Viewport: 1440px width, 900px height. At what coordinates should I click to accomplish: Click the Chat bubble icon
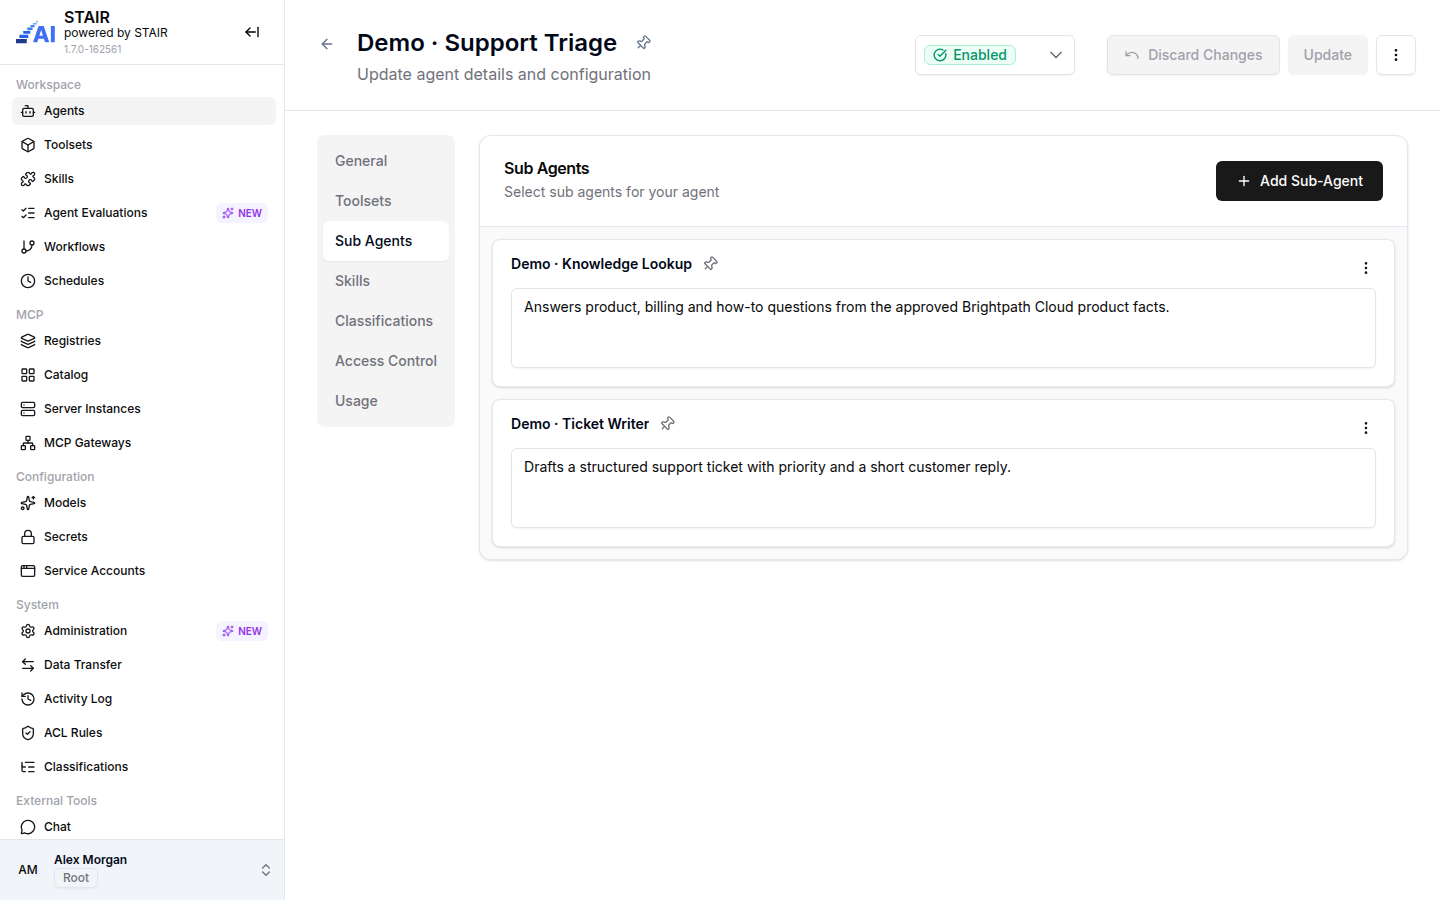[x=28, y=827]
